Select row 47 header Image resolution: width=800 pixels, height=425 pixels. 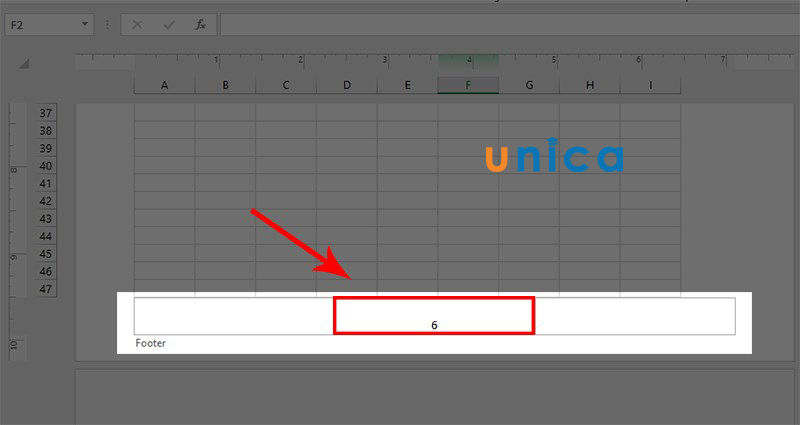(45, 289)
